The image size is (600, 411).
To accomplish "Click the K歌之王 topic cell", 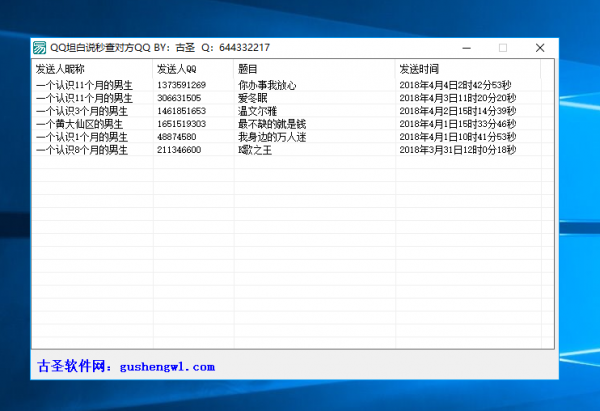I will click(x=255, y=150).
